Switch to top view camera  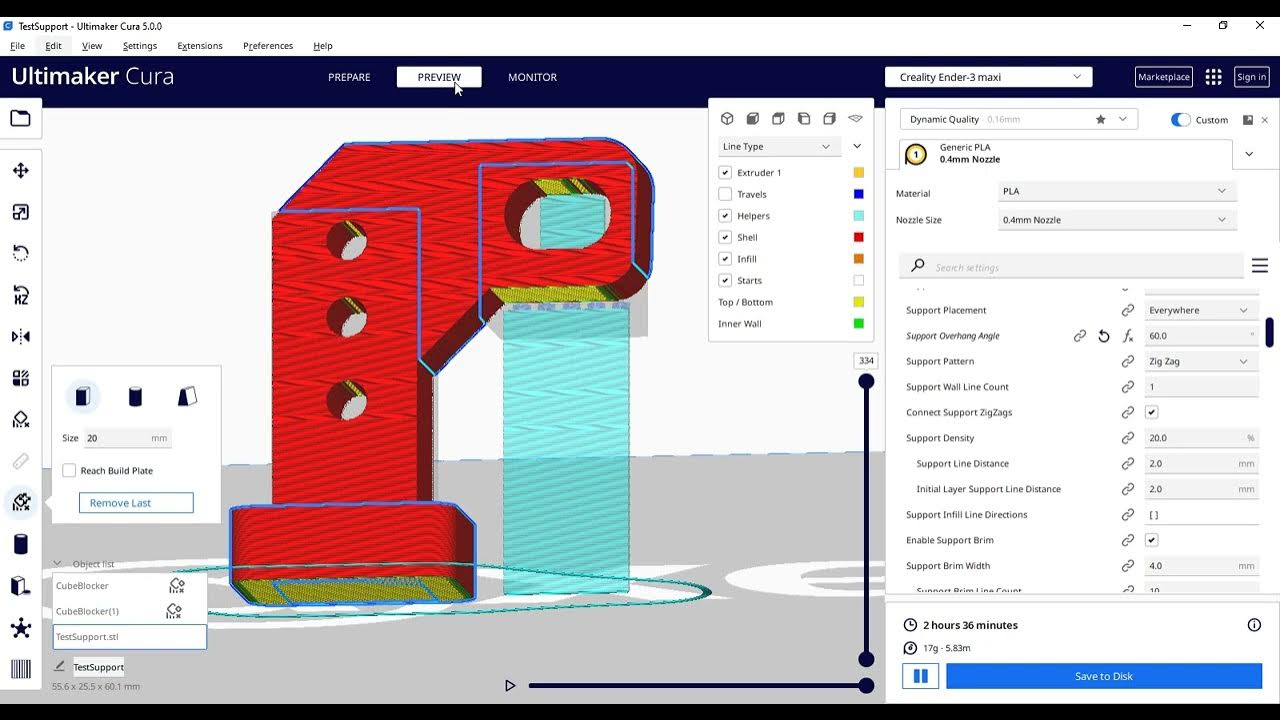pyautogui.click(x=778, y=118)
